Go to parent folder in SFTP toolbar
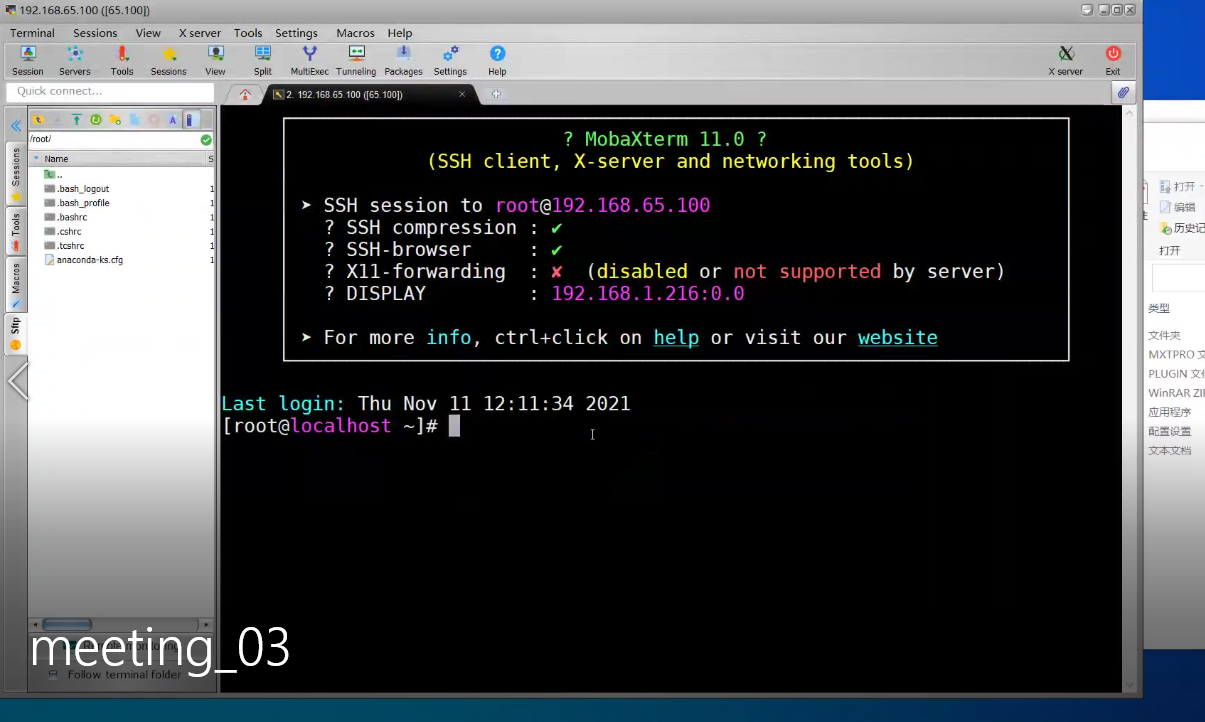This screenshot has height=722, width=1205. point(38,120)
